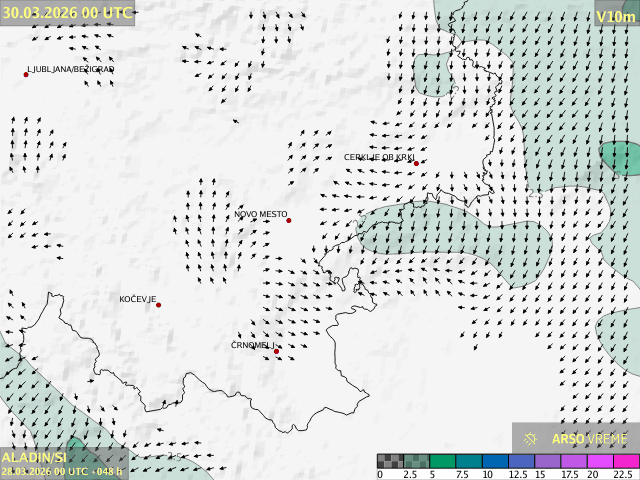Click the Ljubljana/Bežigrad red station marker

[x=26, y=74]
